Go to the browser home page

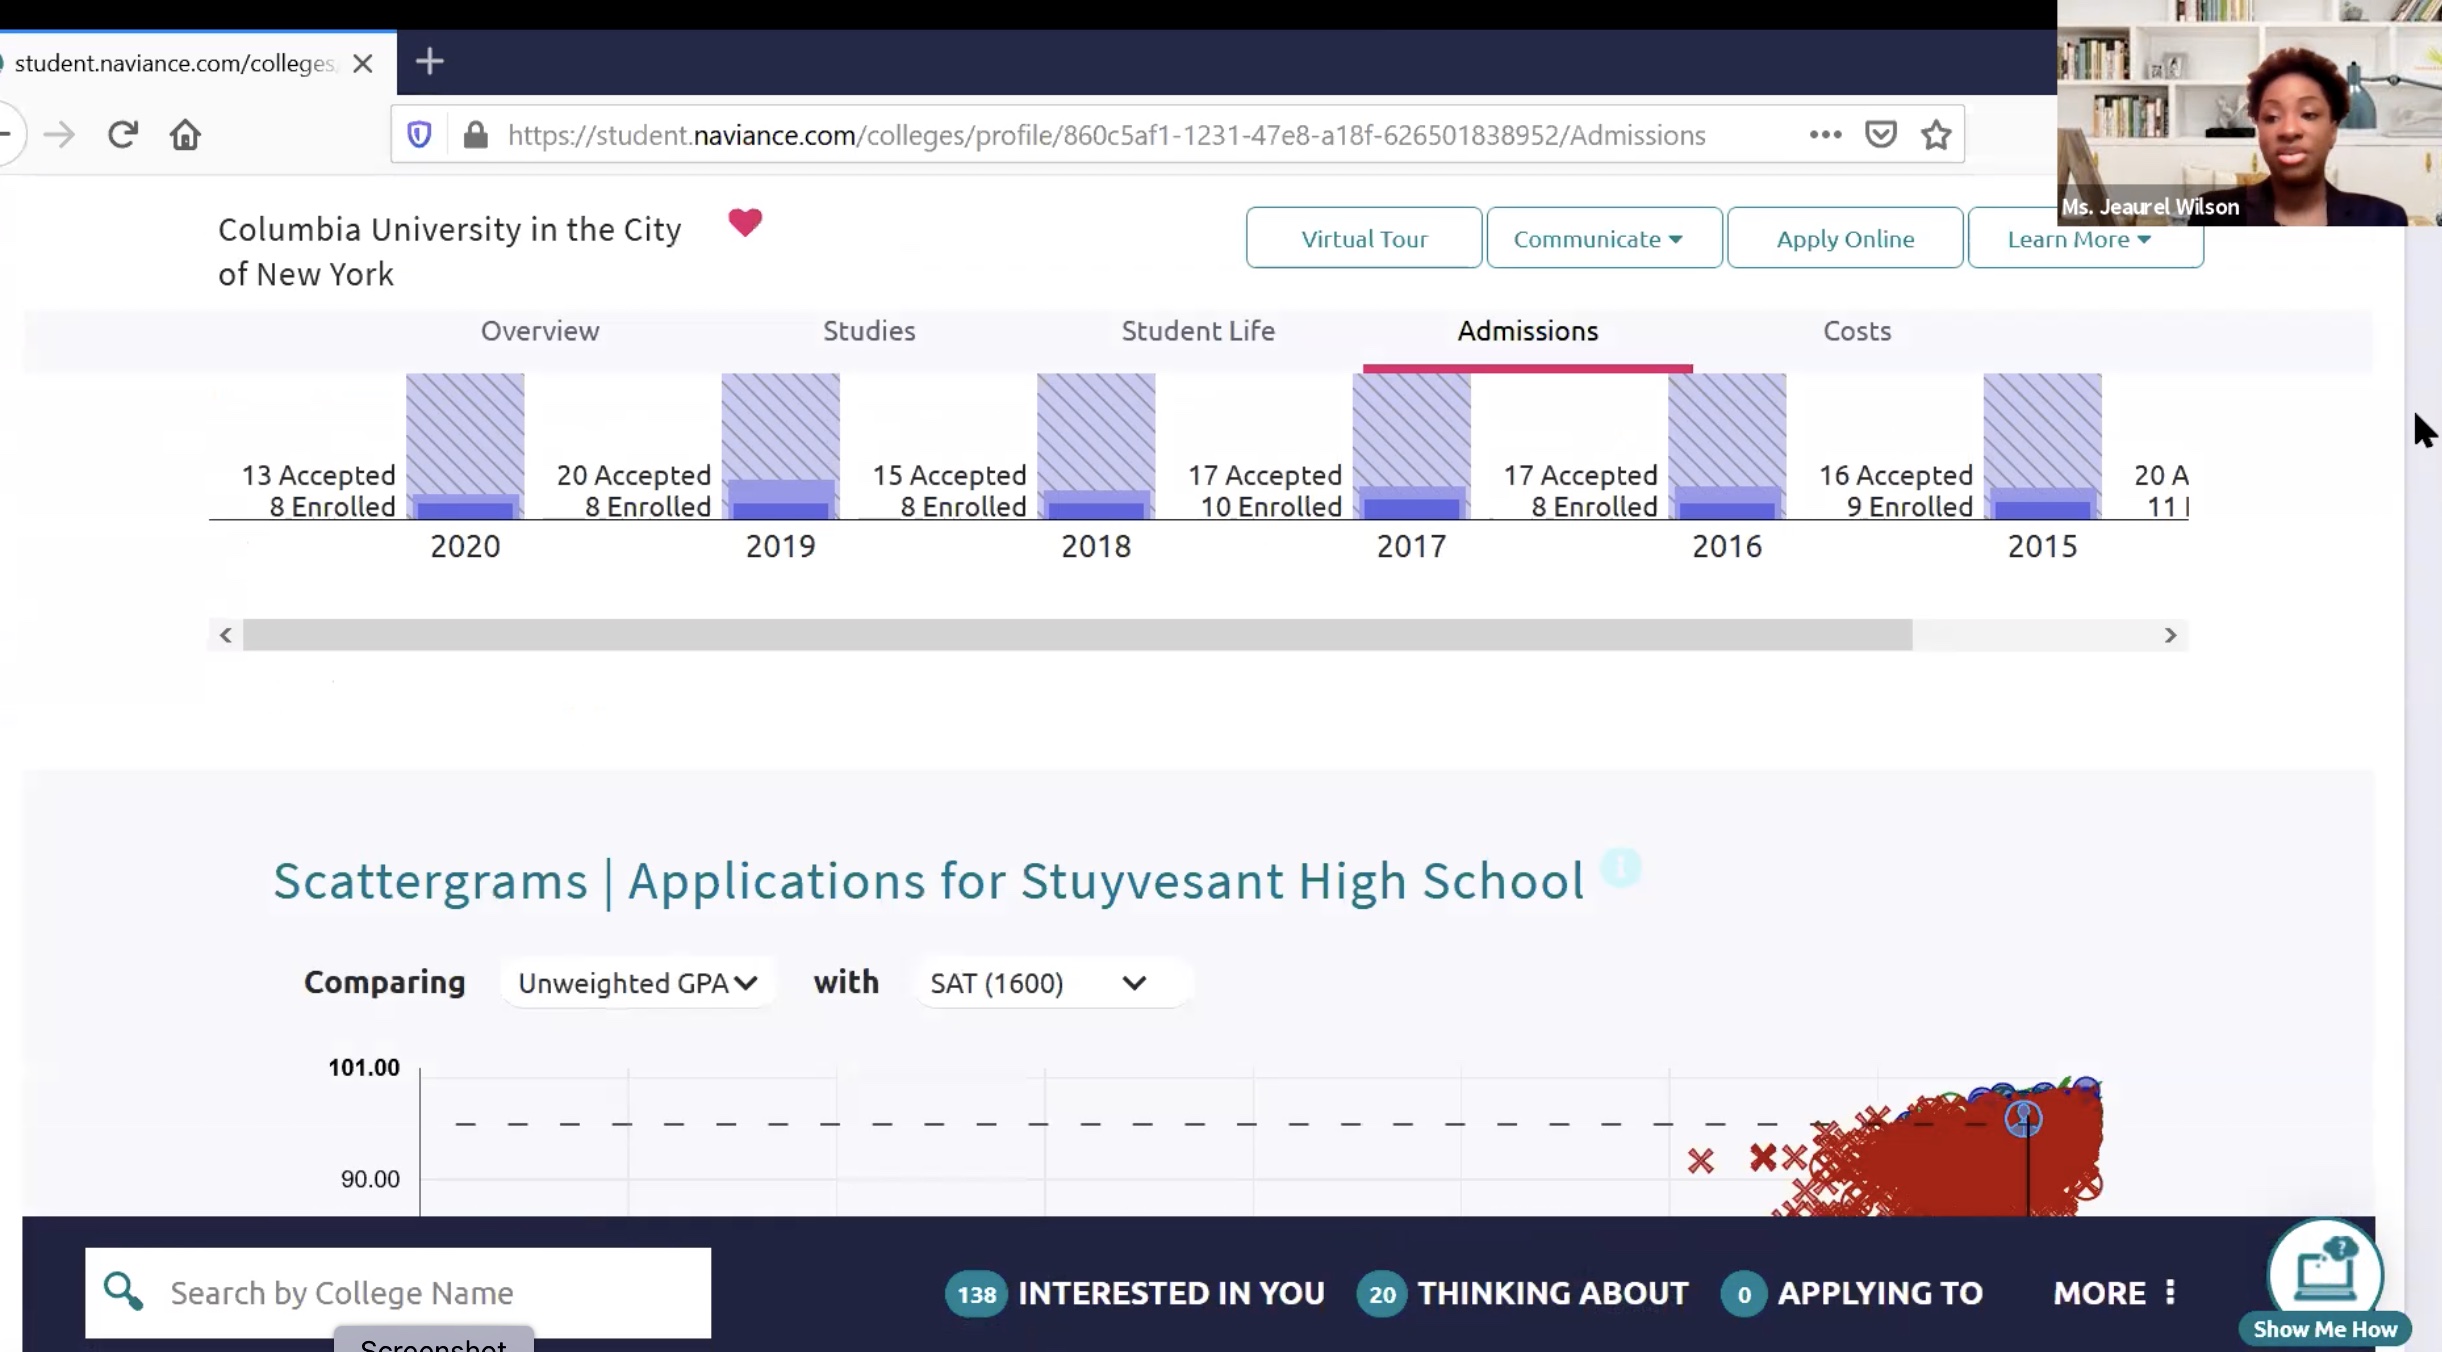point(185,135)
